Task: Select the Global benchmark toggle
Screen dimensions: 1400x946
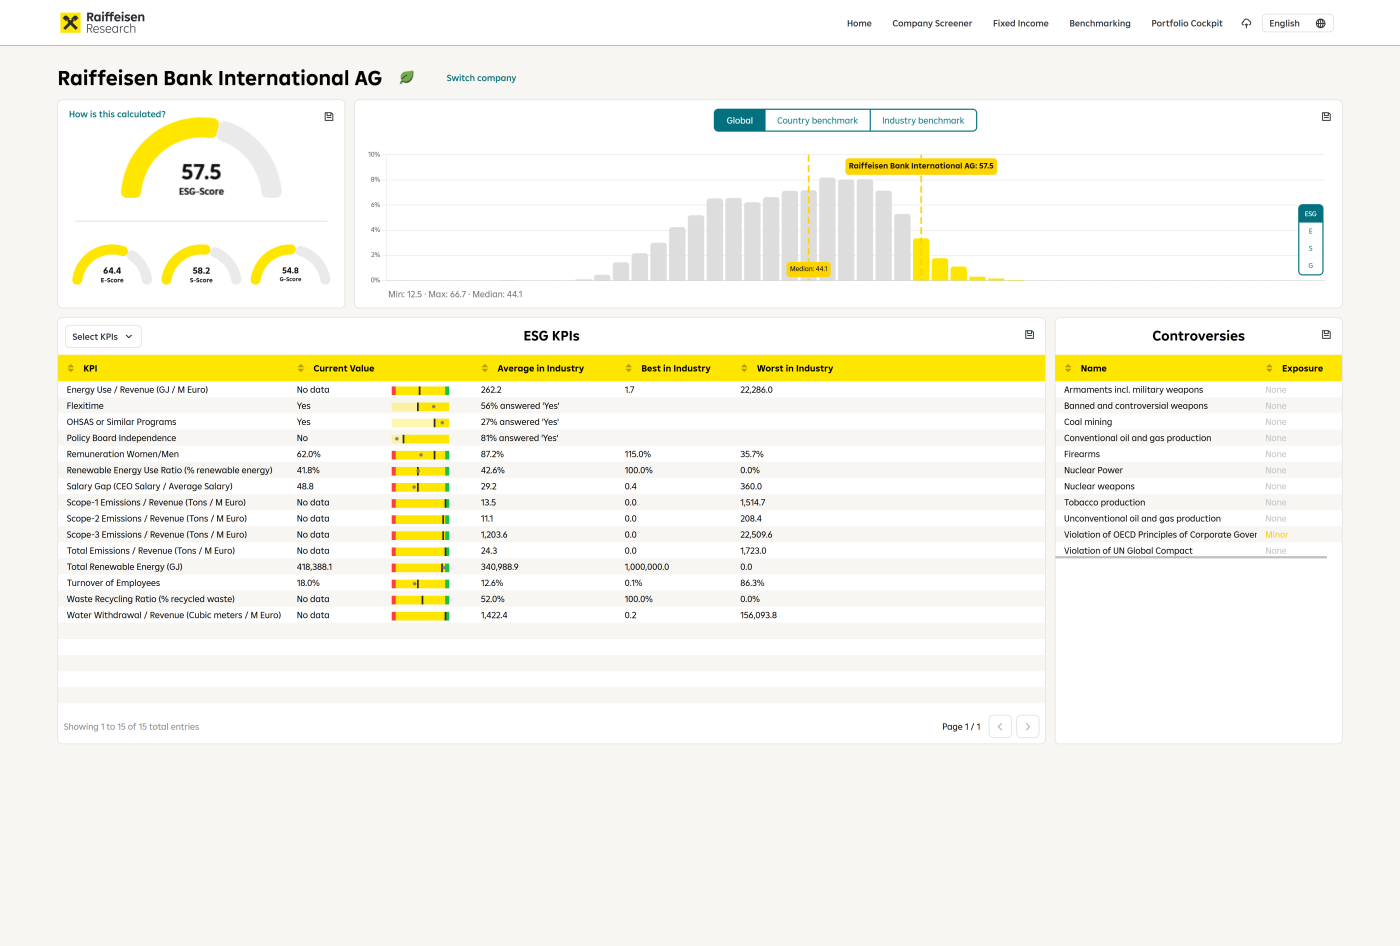Action: 739,120
